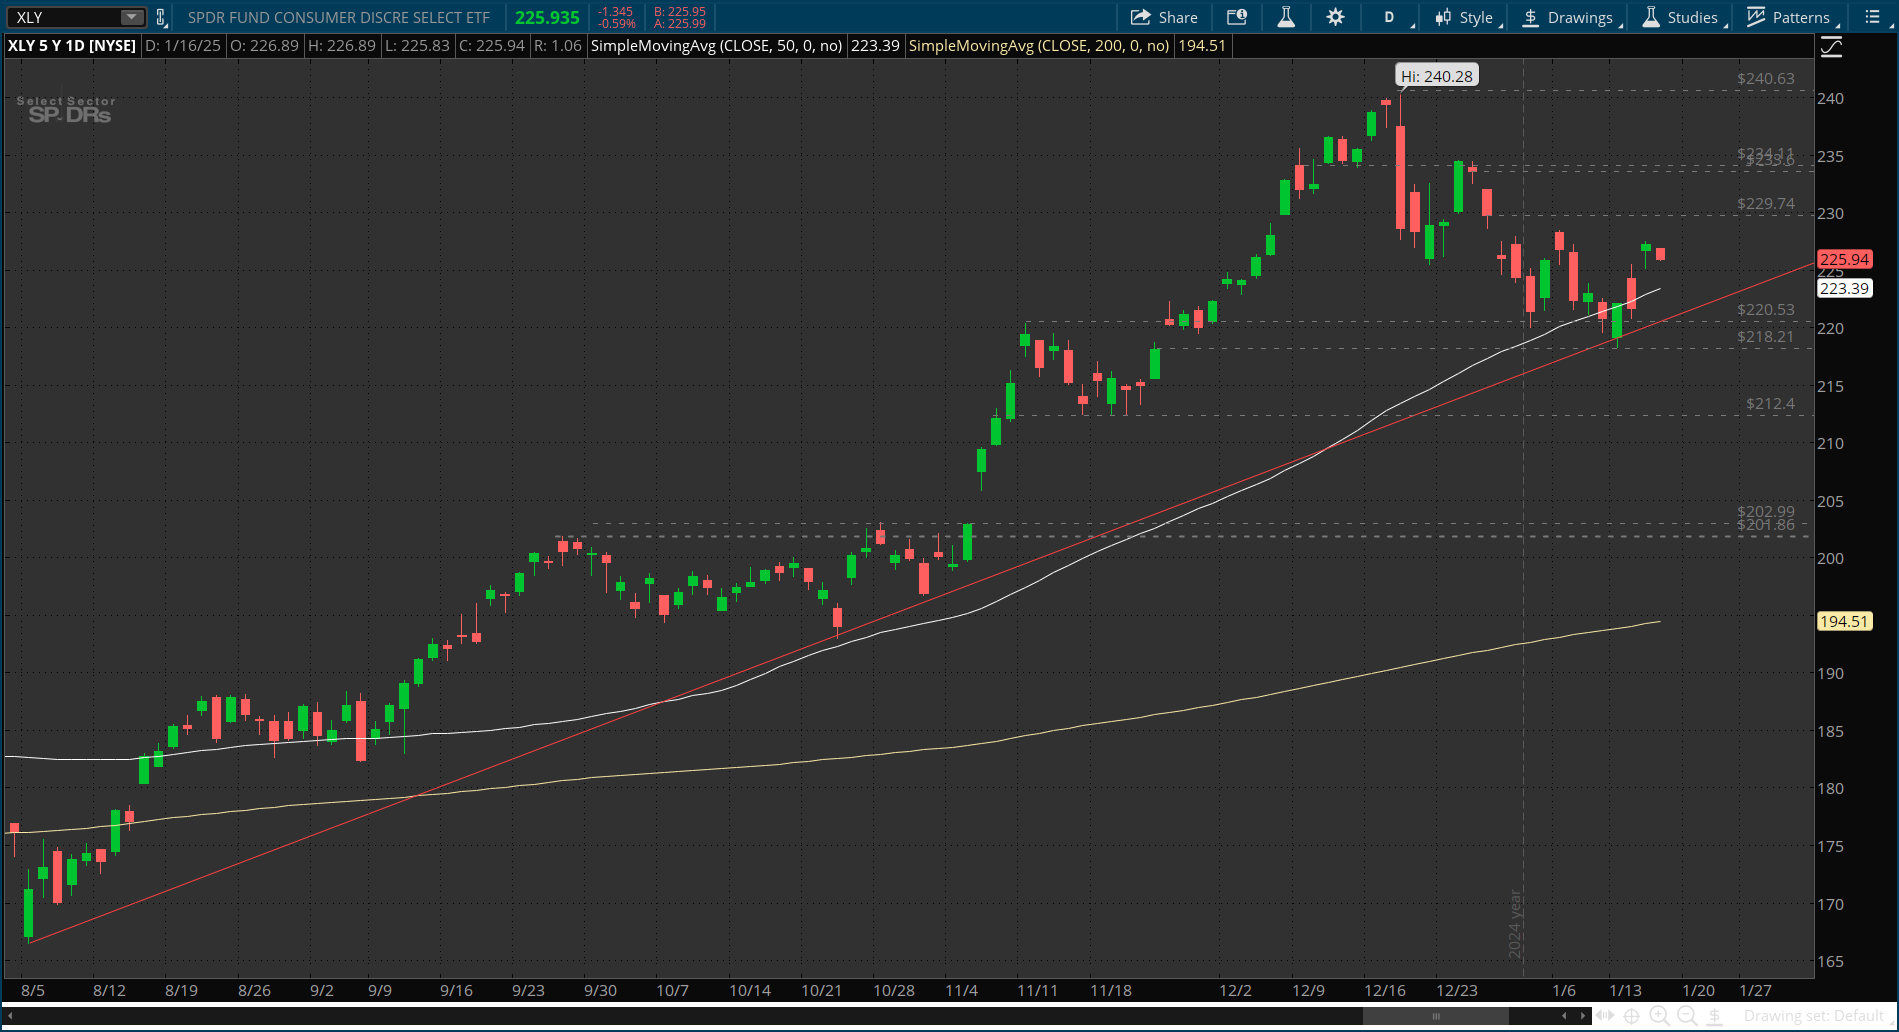1899x1032 pixels.
Task: Click the dollar drawing tool icon
Action: 1714,1016
